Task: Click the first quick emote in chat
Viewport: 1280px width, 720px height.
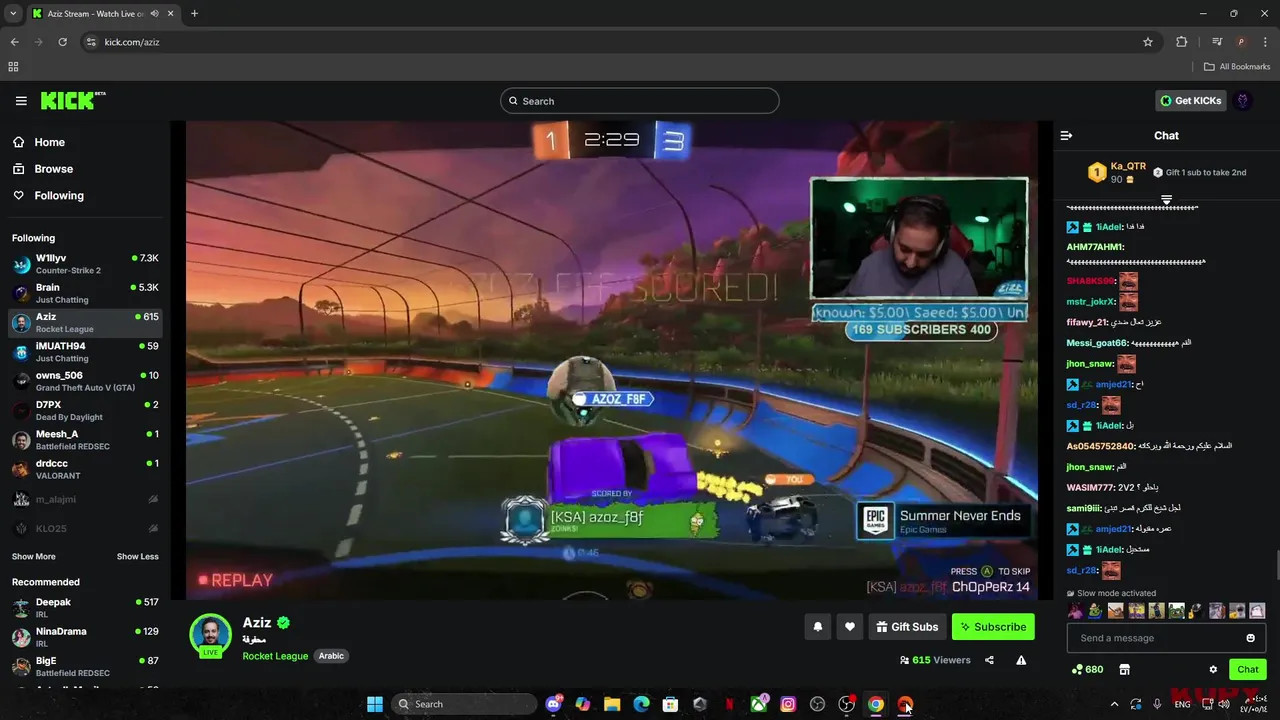Action: pos(1076,610)
